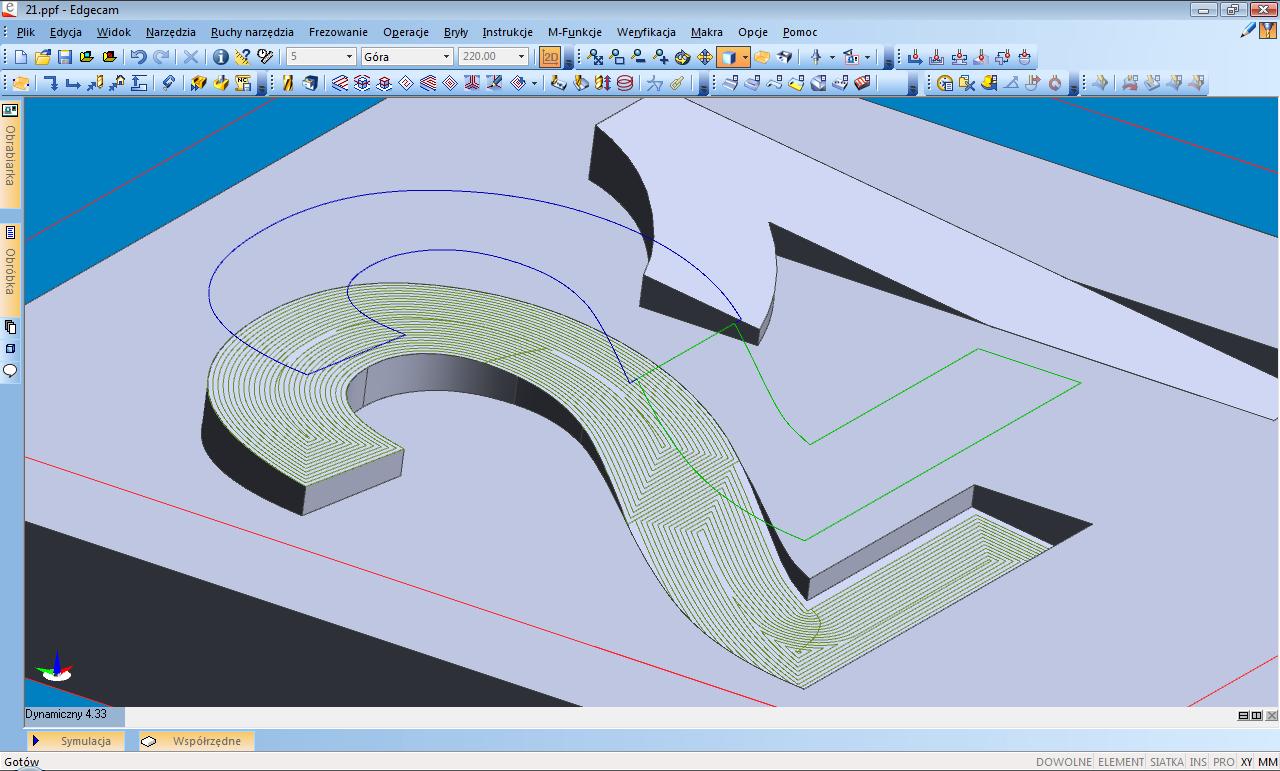Open the Edycja menu
This screenshot has width=1280, height=771.
[x=66, y=32]
